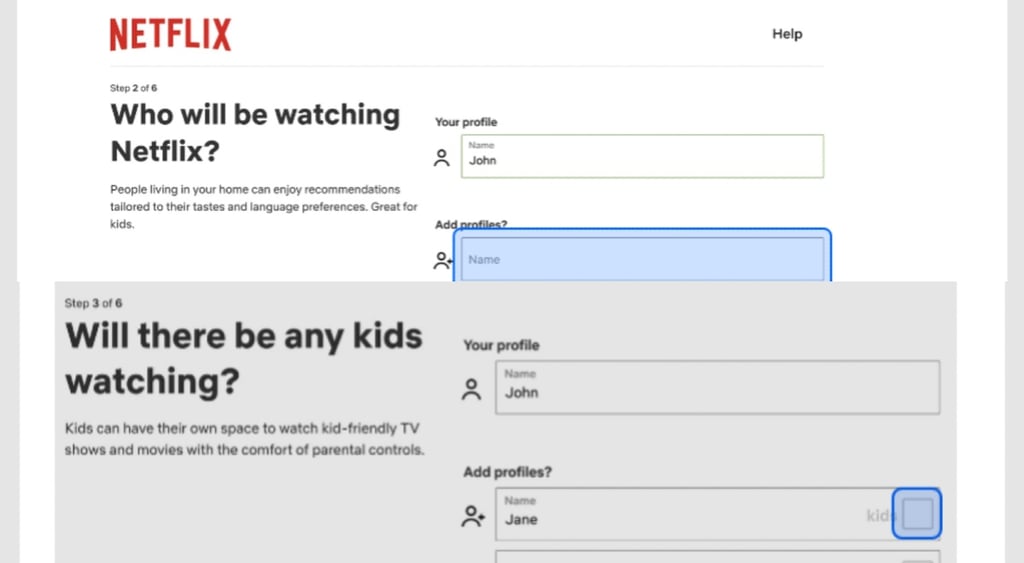This screenshot has width=1024, height=563.
Task: Click the 'Who will be watching Netflix?' heading
Action: coord(255,133)
